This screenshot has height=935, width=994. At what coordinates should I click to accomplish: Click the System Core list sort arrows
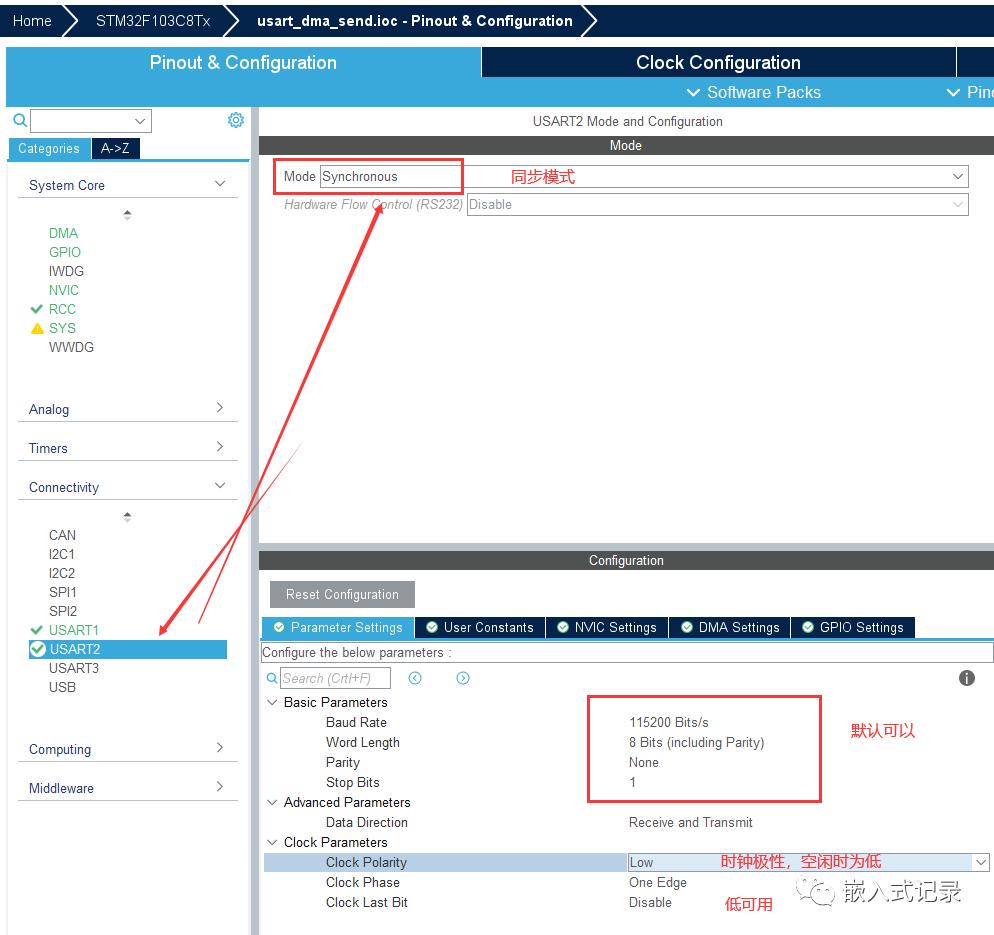[127, 215]
